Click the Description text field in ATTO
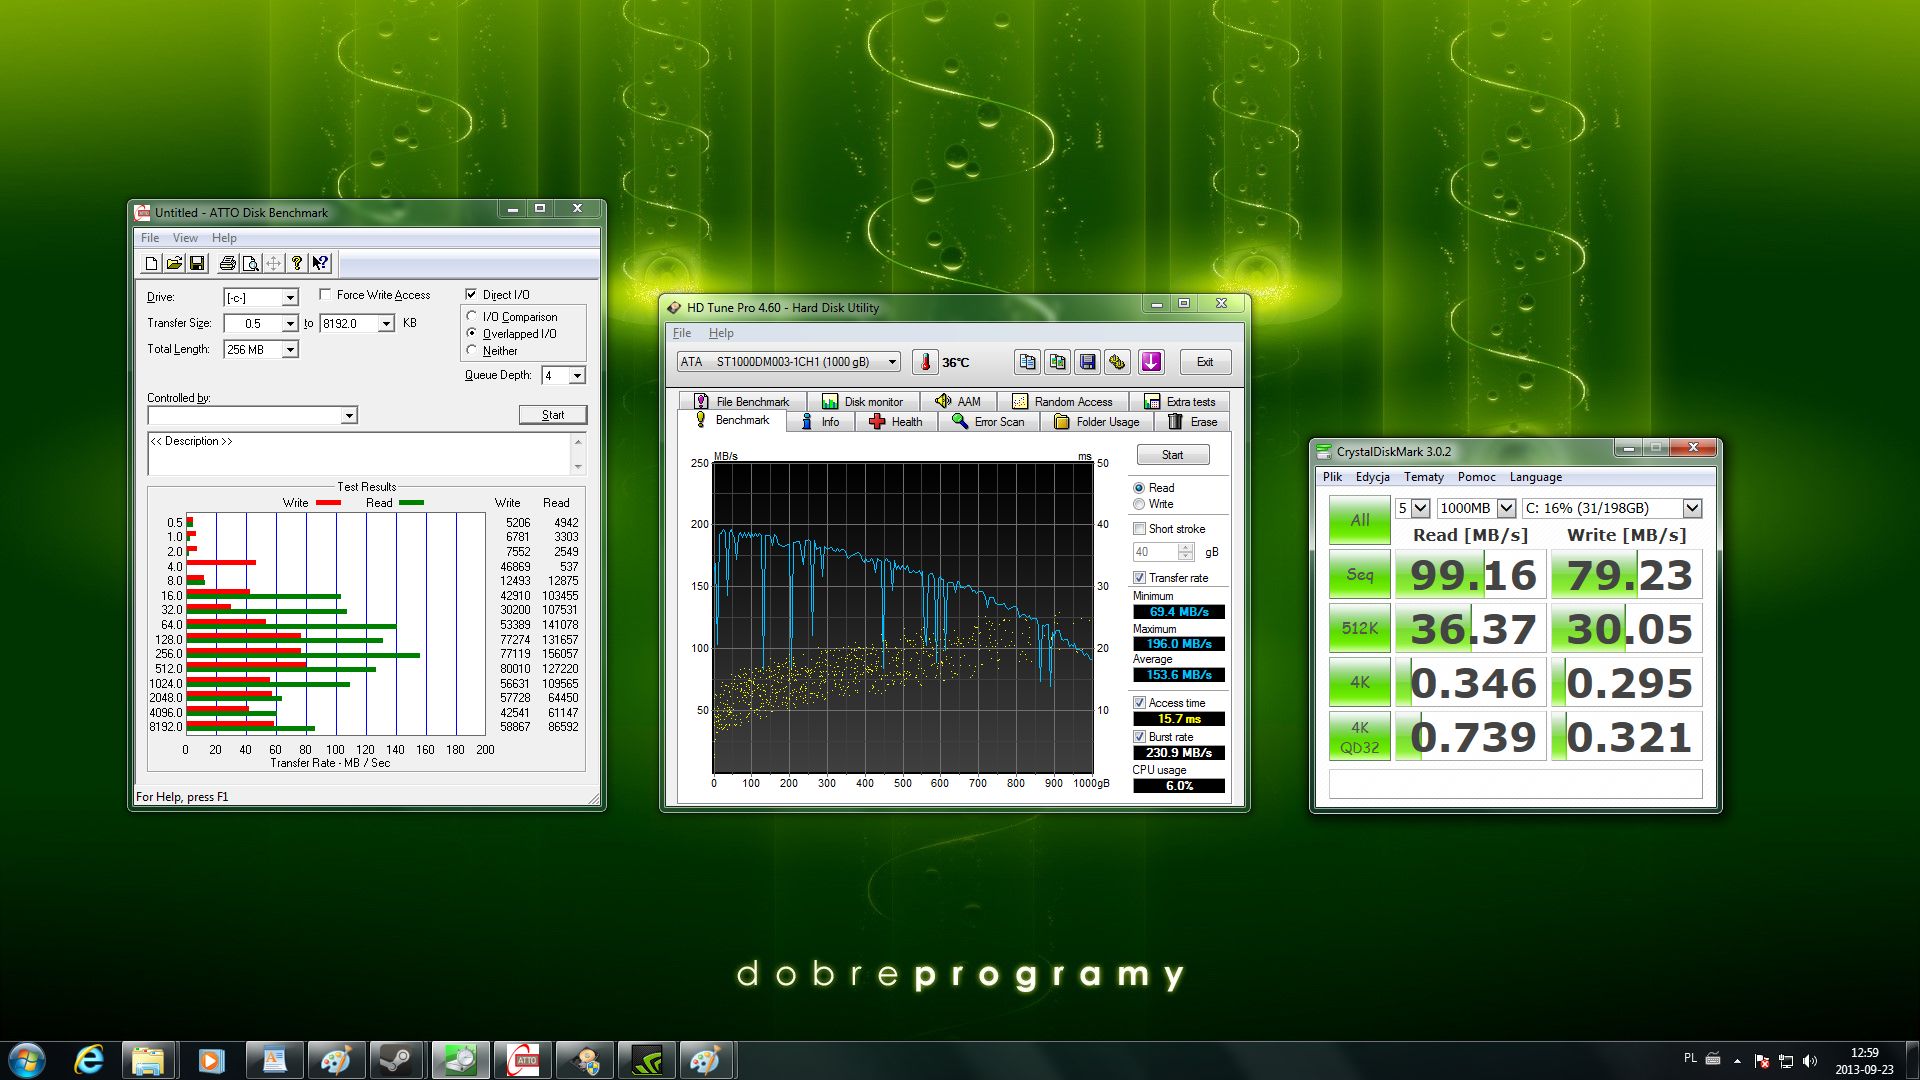 point(358,455)
